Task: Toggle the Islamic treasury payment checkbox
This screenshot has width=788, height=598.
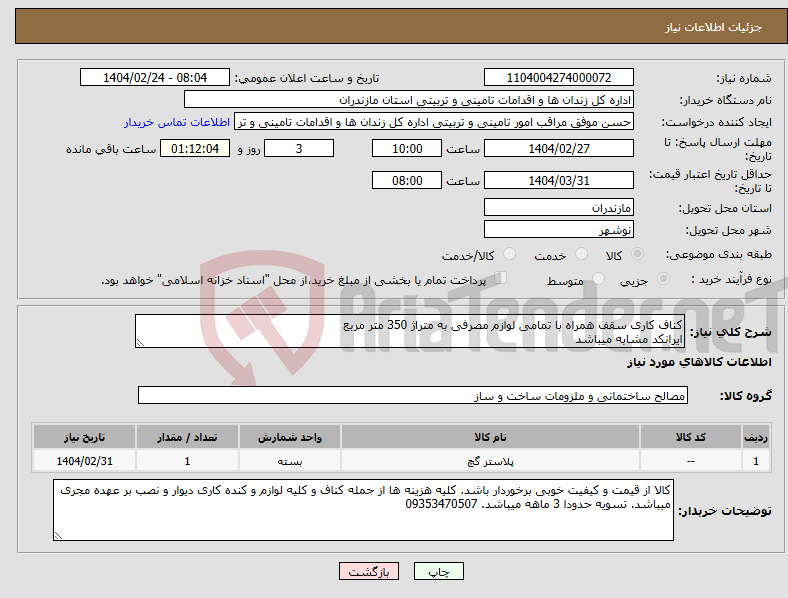Action: 501,278
